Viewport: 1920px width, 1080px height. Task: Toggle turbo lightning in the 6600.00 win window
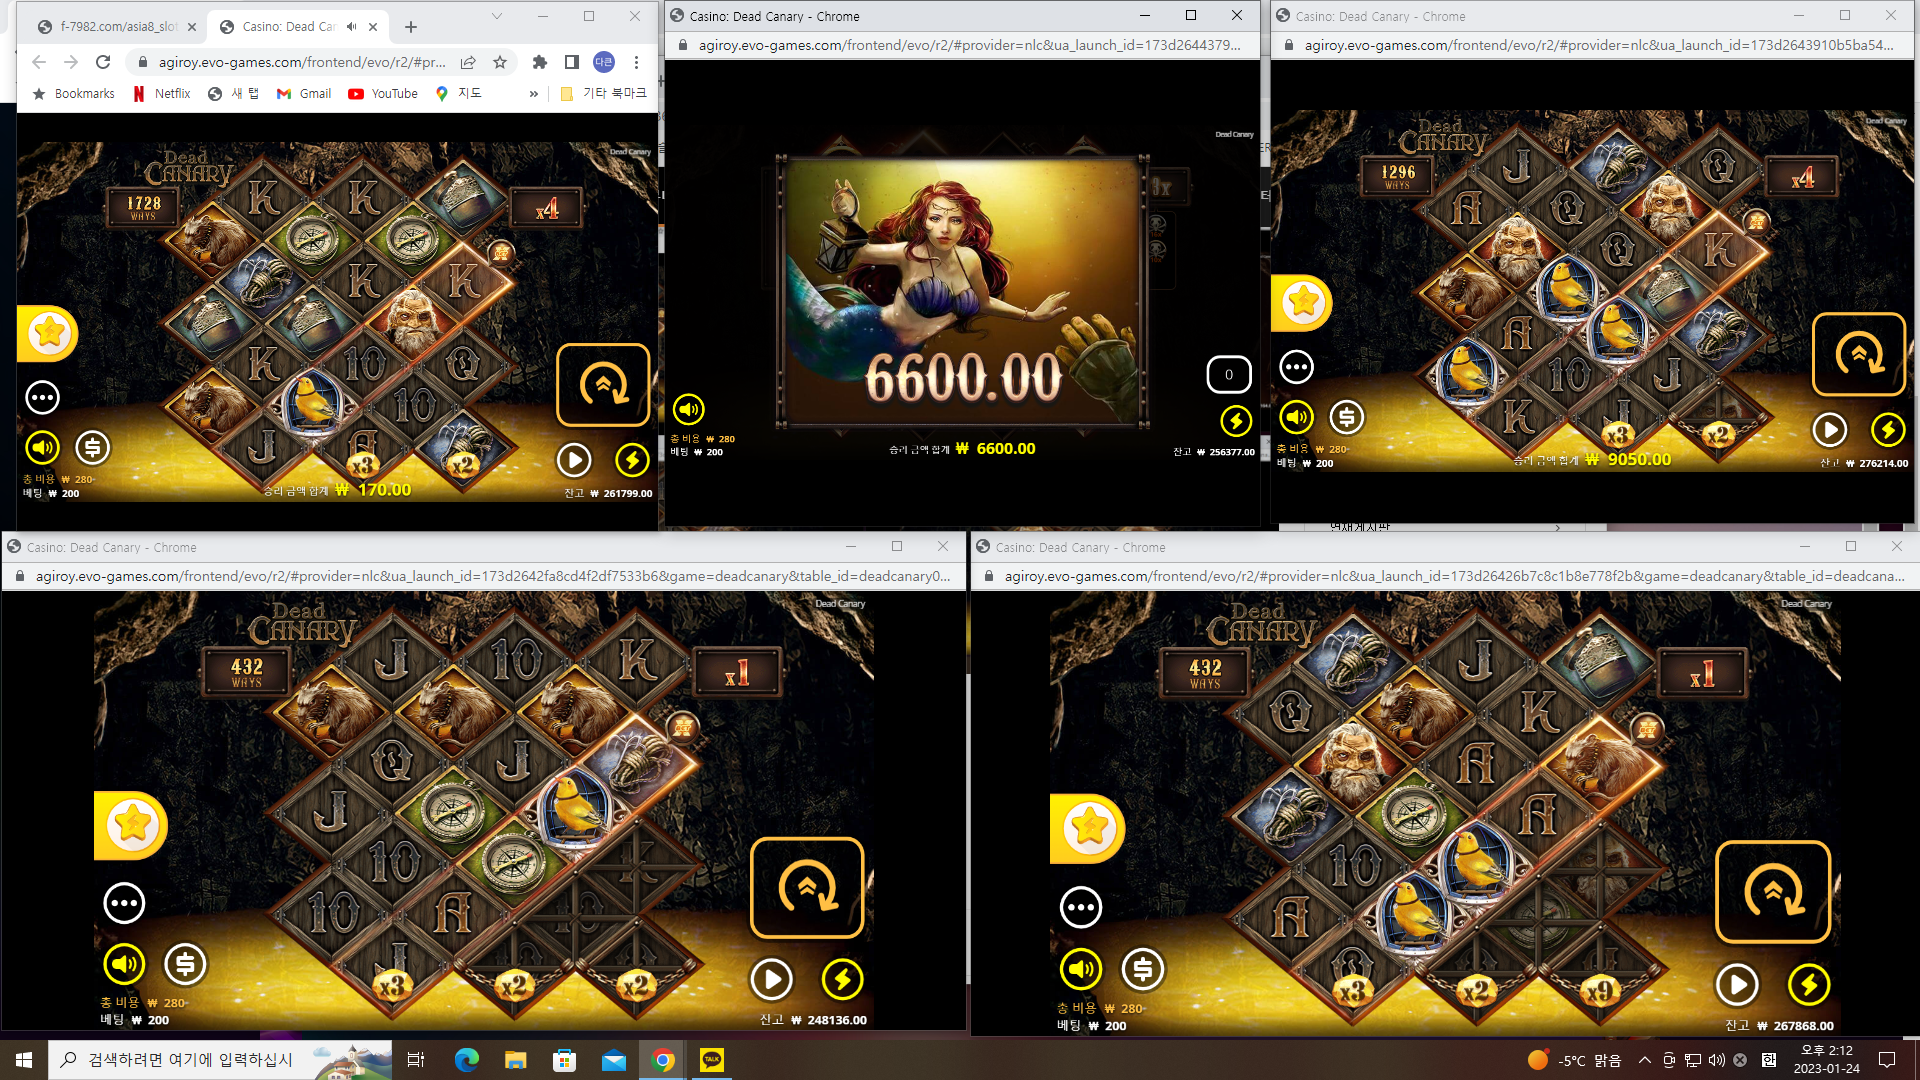[1236, 421]
